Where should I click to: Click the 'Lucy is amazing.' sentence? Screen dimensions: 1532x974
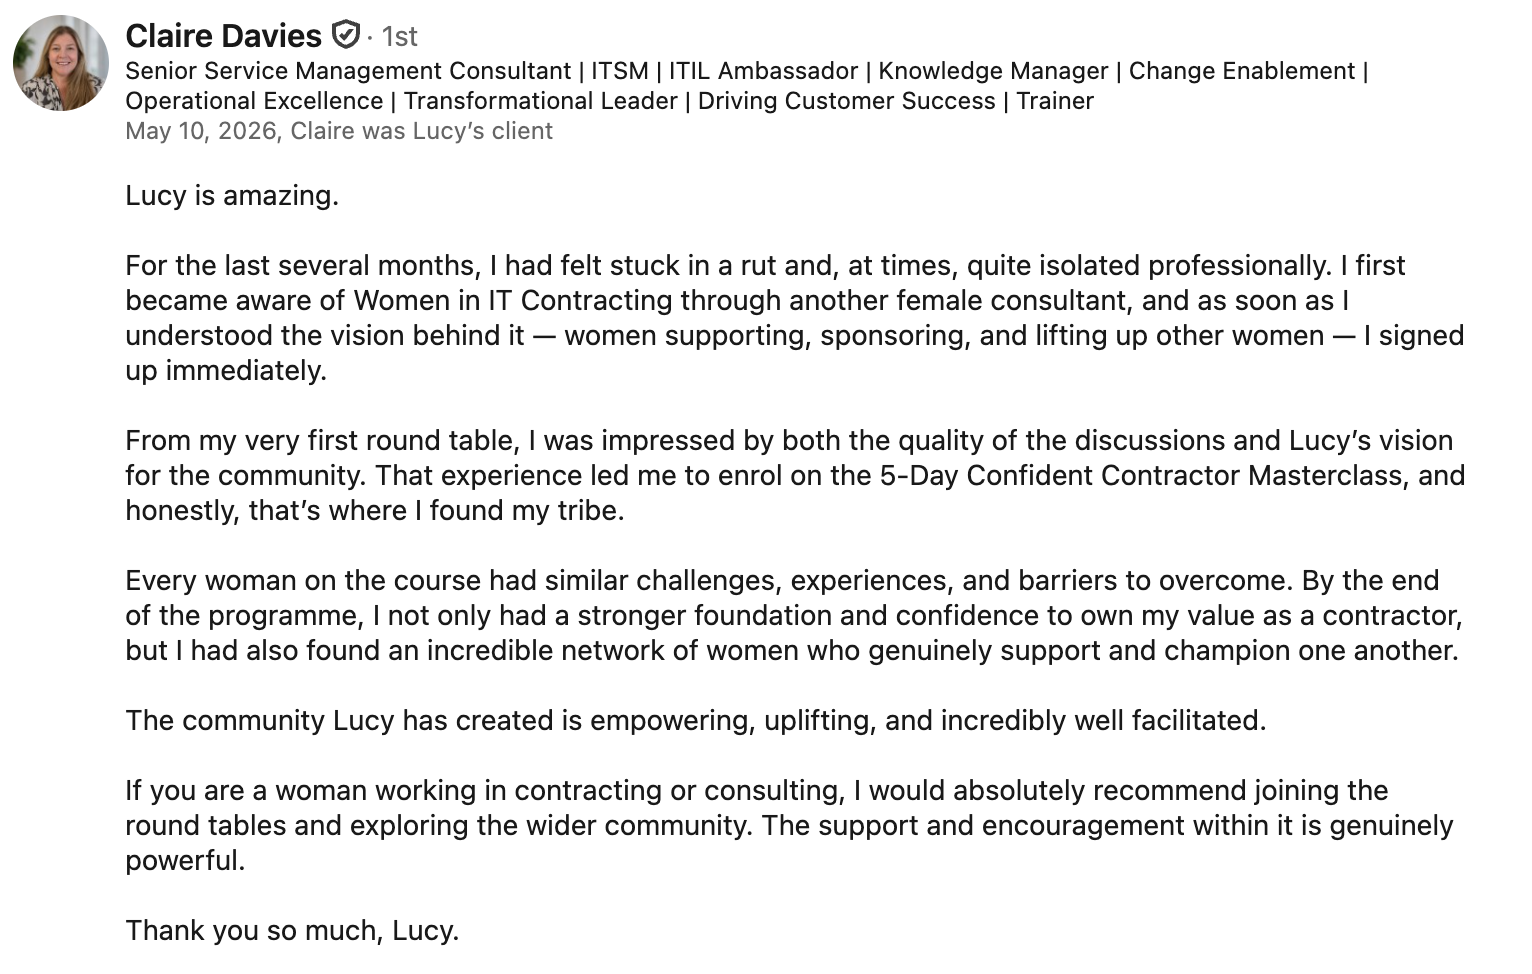tap(232, 195)
